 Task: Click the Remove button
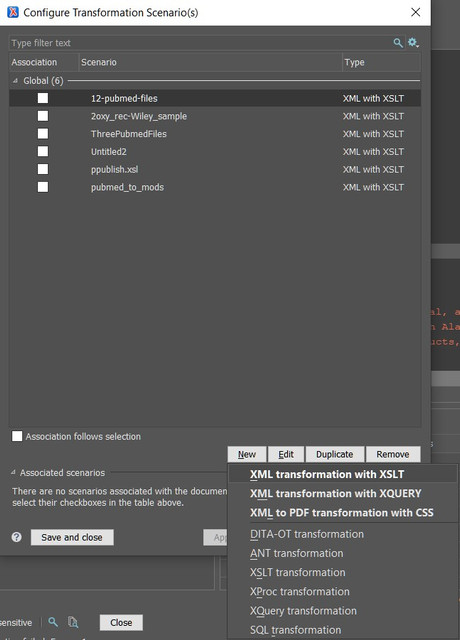coord(393,454)
